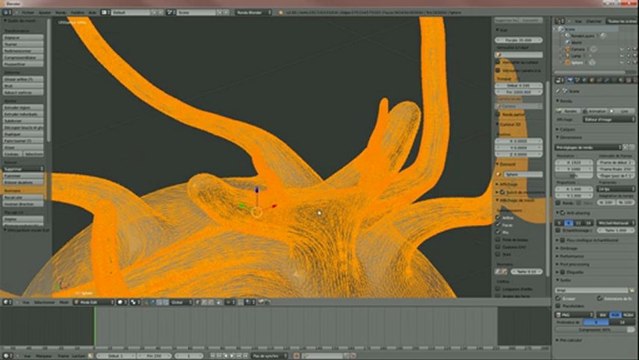This screenshot has height=360, width=639.
Task: Open the Fichier menu
Action: pos(28,13)
